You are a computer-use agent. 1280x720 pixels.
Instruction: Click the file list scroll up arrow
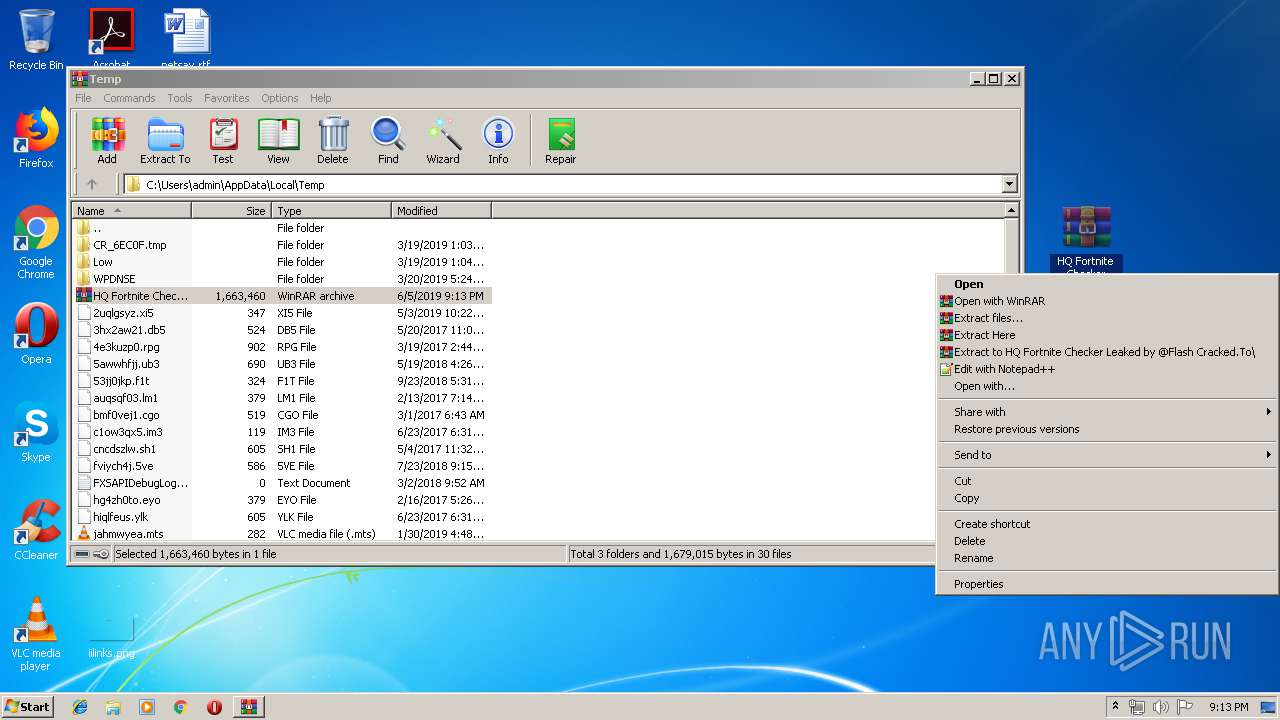click(1011, 211)
